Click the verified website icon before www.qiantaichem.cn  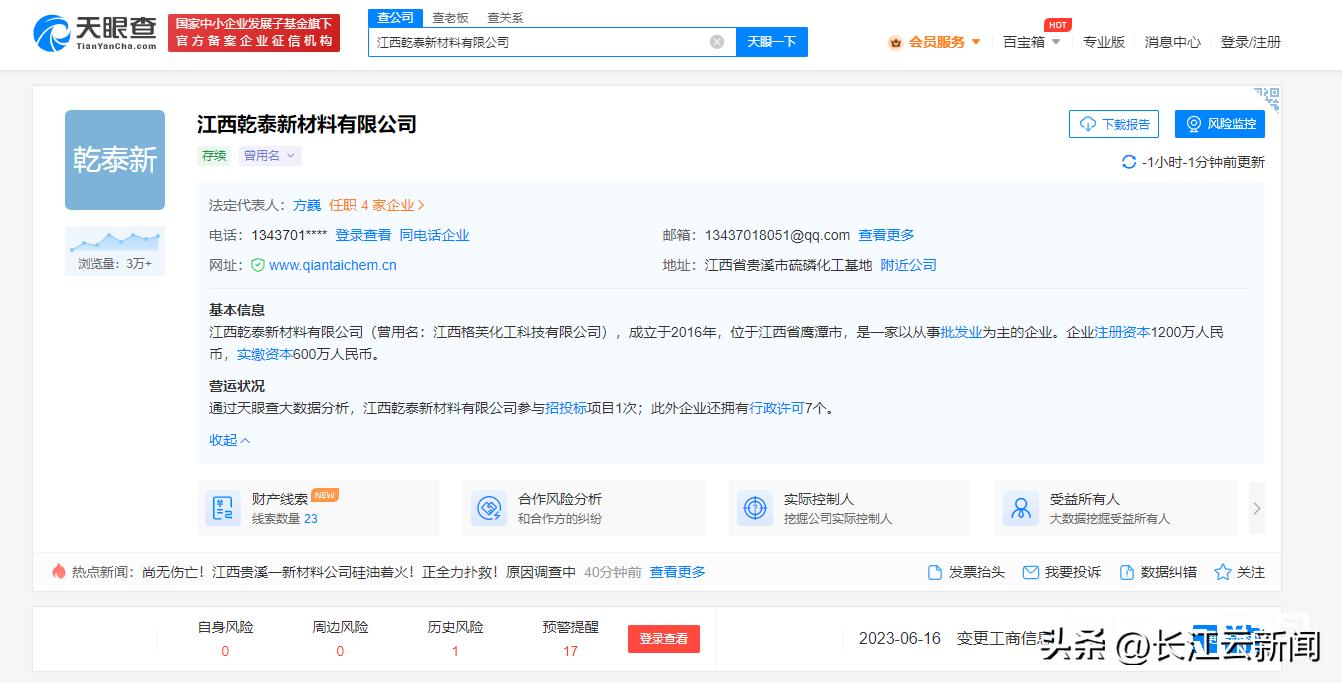click(x=258, y=265)
